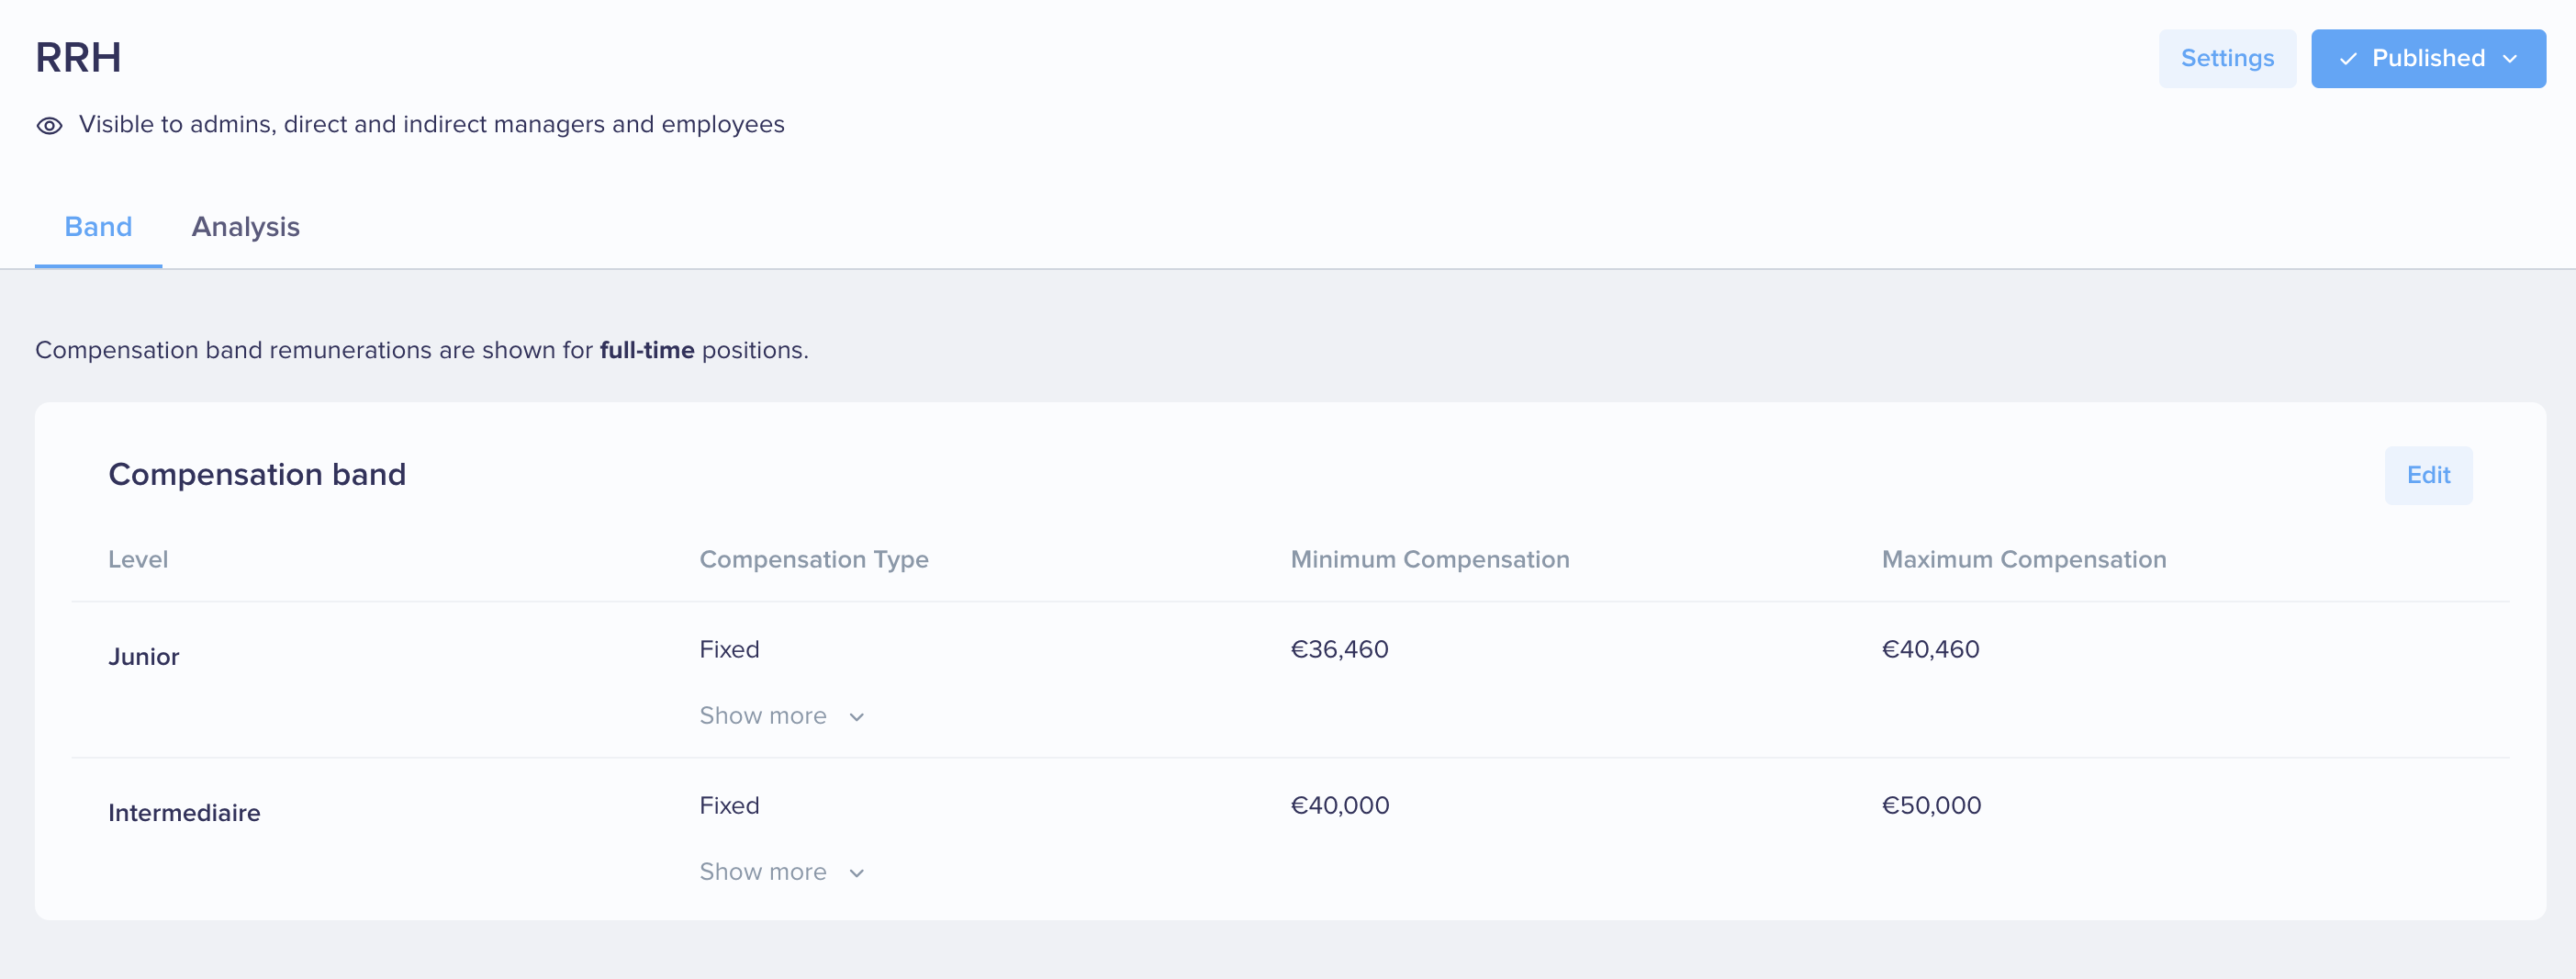This screenshot has height=979, width=2576.
Task: Select the Band tab
Action: coord(98,227)
